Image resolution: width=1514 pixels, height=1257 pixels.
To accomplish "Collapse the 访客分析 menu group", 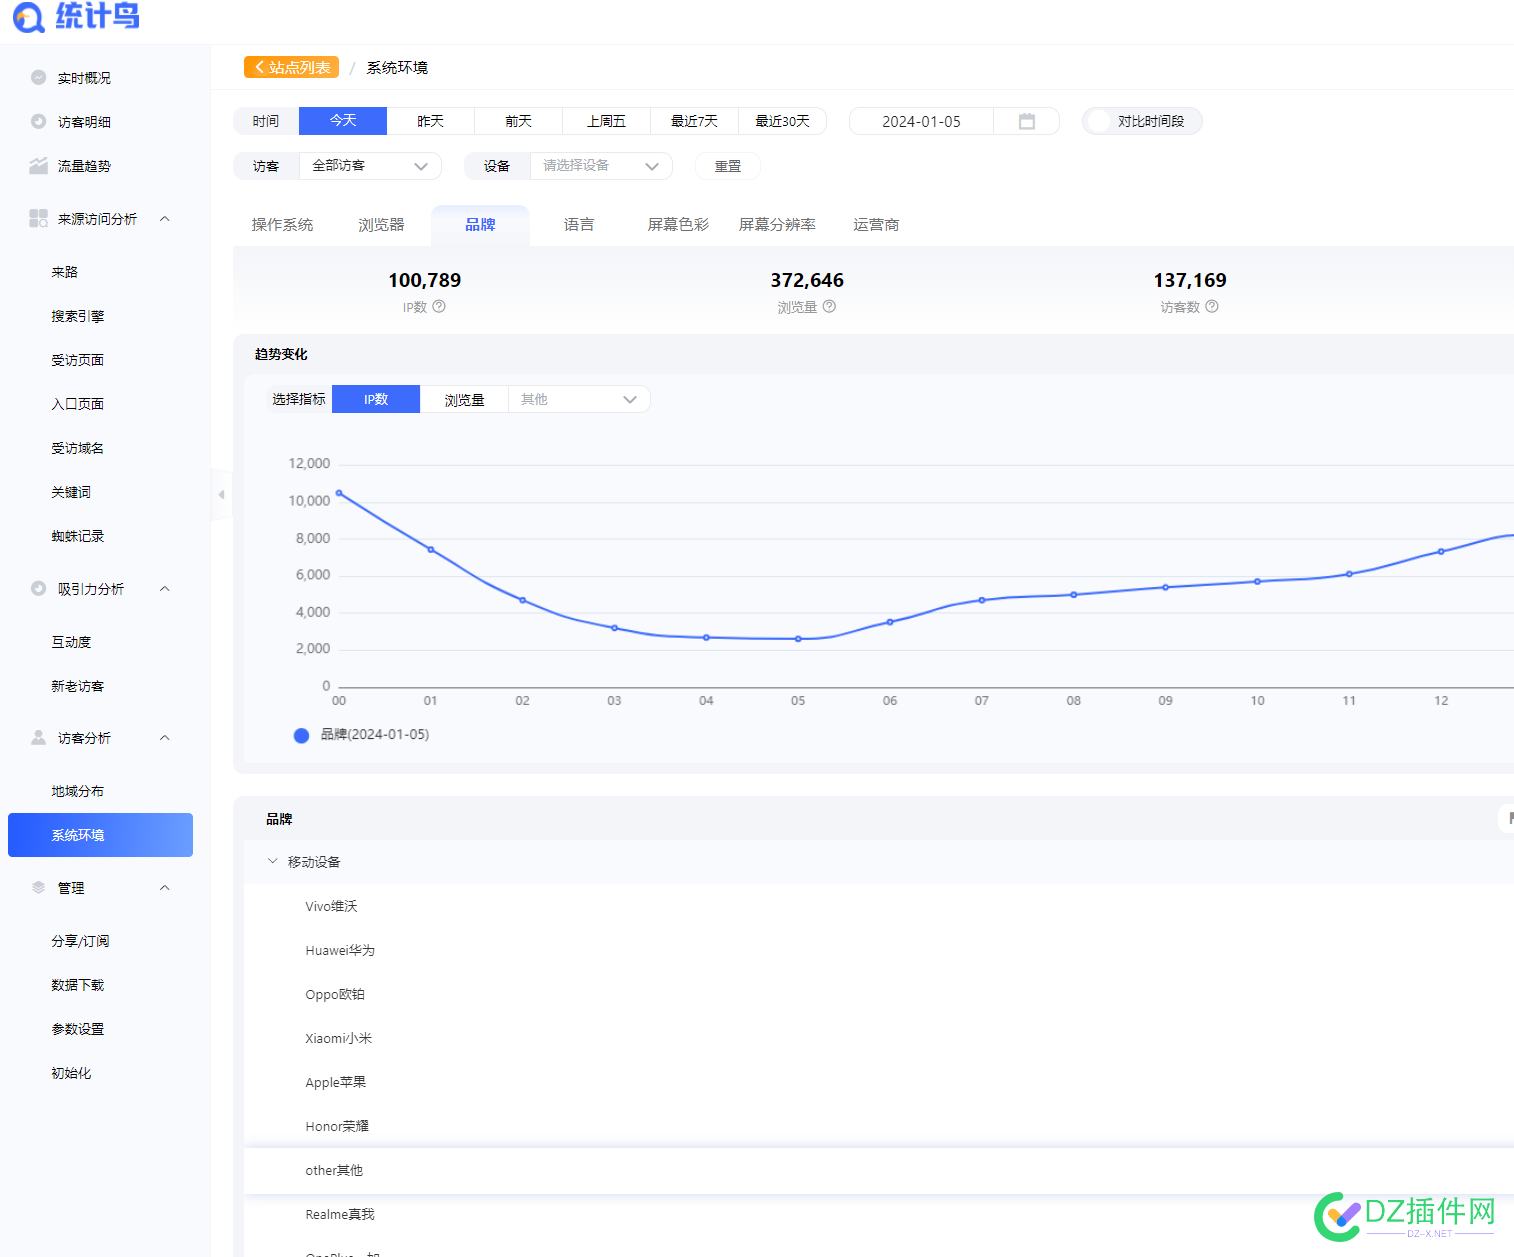I will coord(165,737).
